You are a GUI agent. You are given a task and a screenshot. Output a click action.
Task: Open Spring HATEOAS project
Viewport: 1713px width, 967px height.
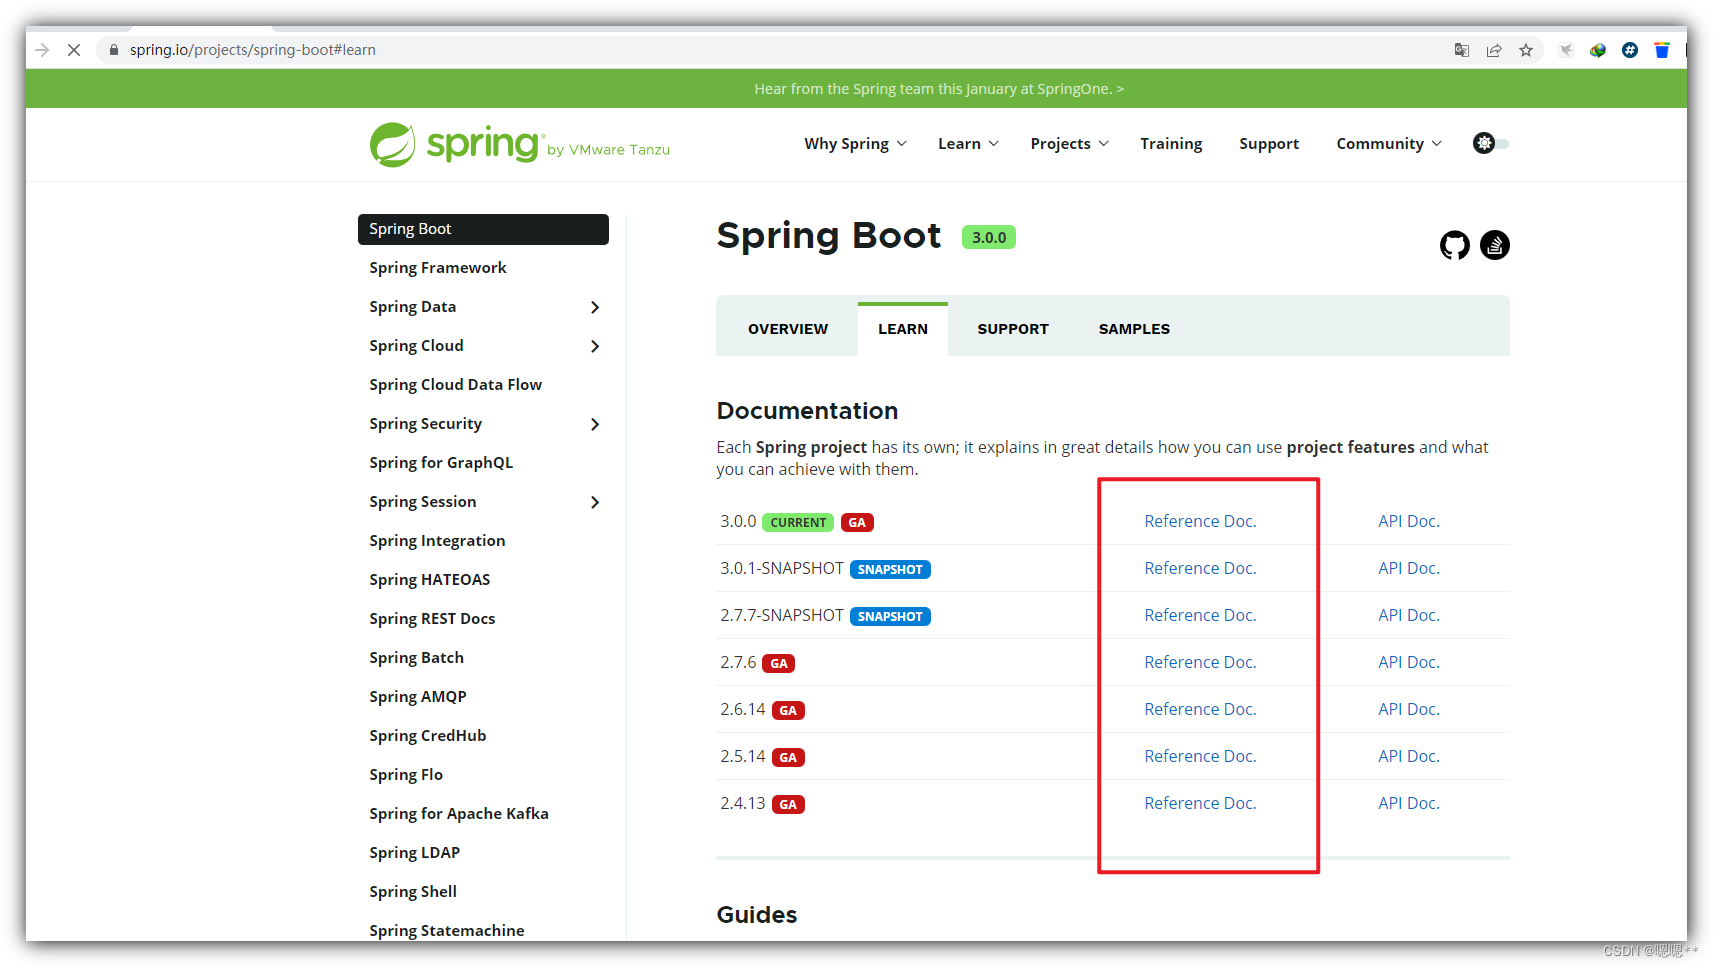pos(430,580)
